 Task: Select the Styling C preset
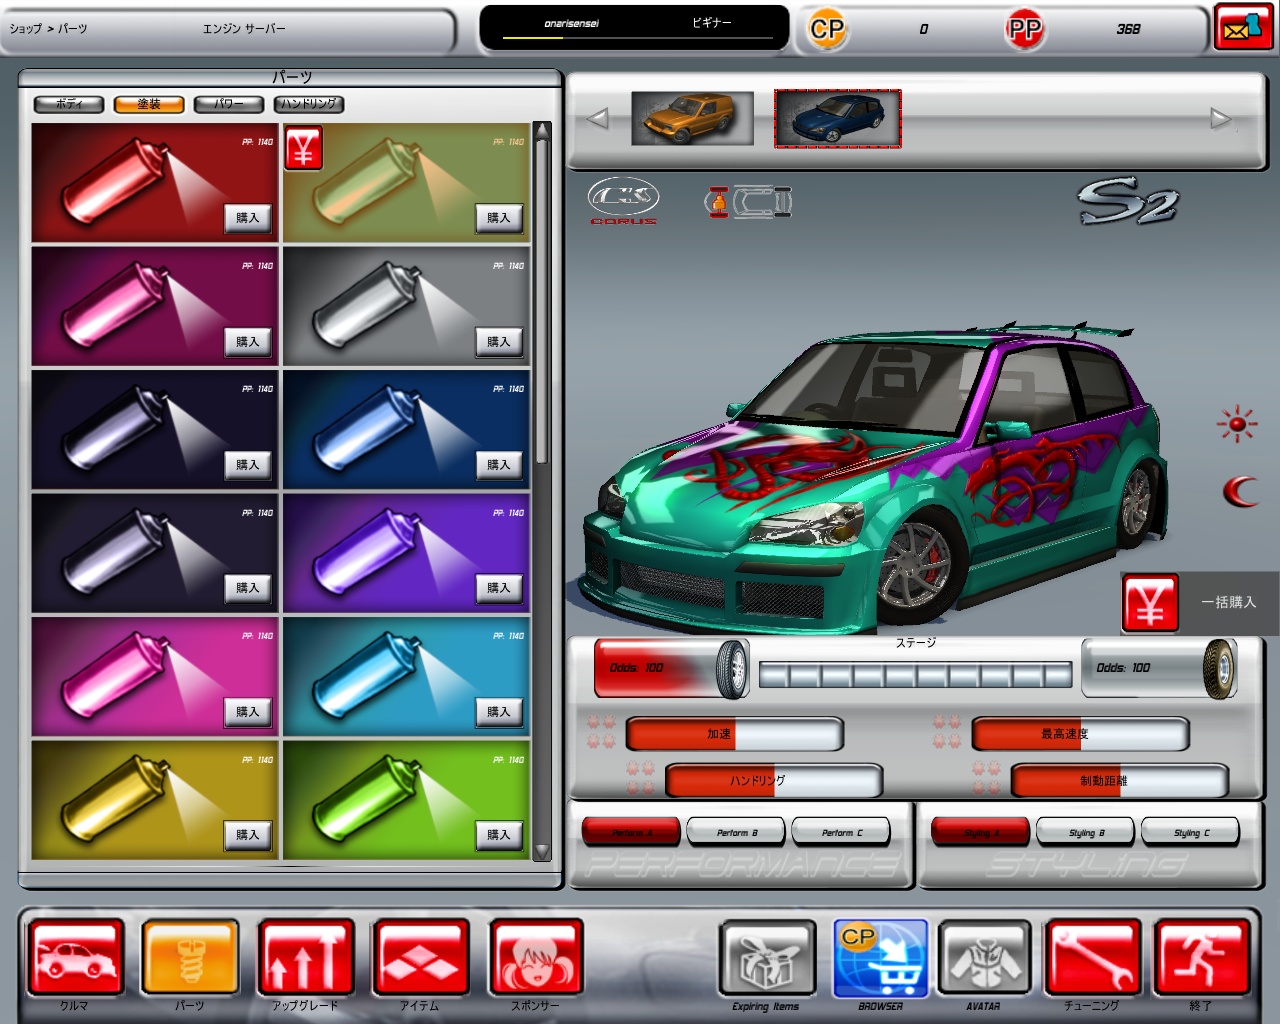pyautogui.click(x=1191, y=832)
